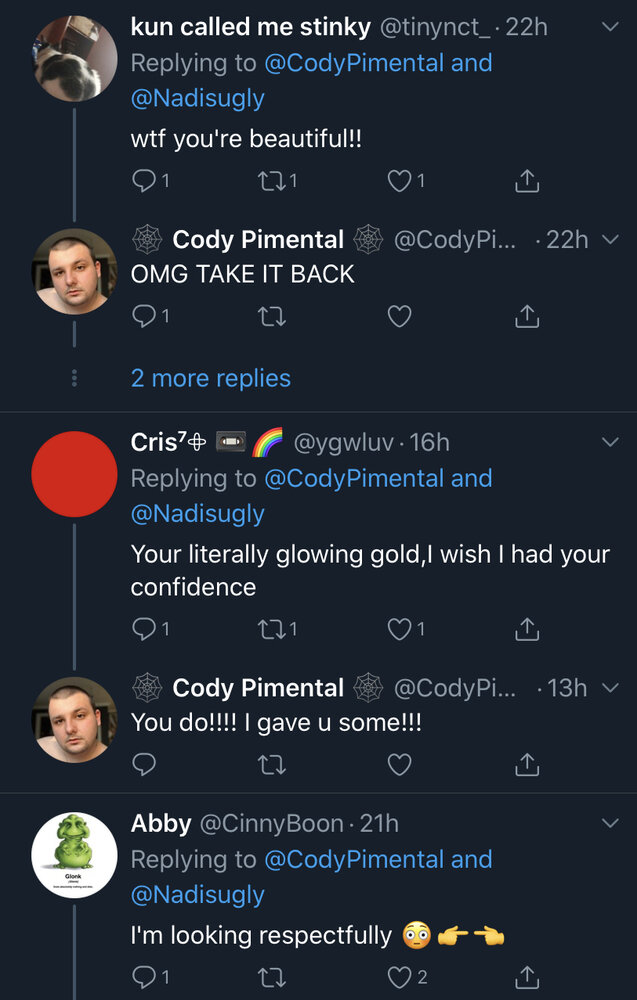The width and height of the screenshot is (637, 1000).
Task: Share Abby's "looking respectfully" tweet
Action: click(x=527, y=976)
